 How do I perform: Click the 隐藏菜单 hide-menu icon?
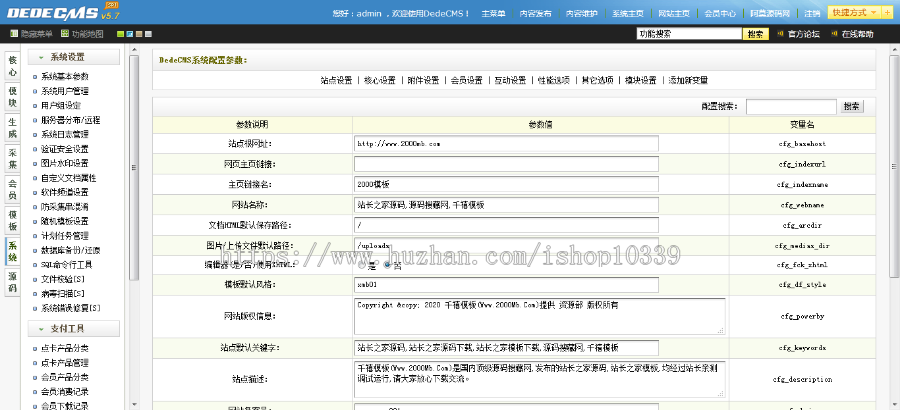click(x=14, y=34)
